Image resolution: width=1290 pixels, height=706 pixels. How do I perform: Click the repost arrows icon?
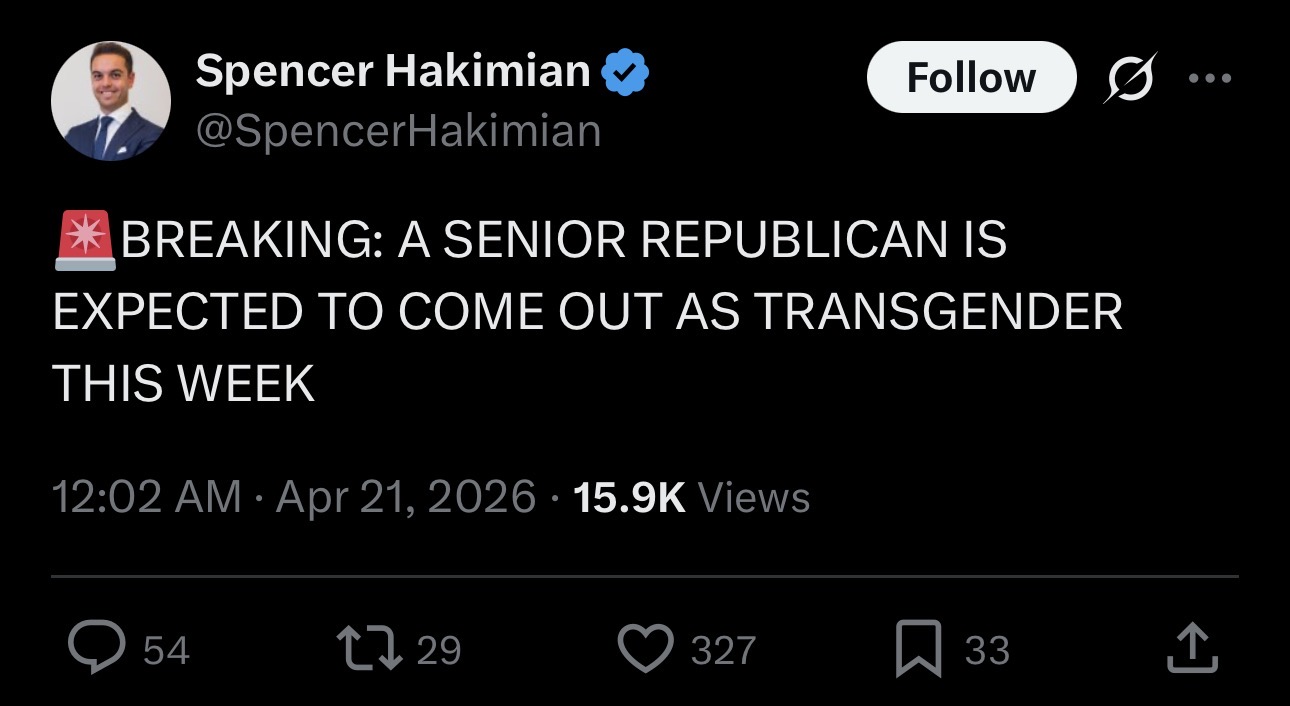tap(372, 650)
